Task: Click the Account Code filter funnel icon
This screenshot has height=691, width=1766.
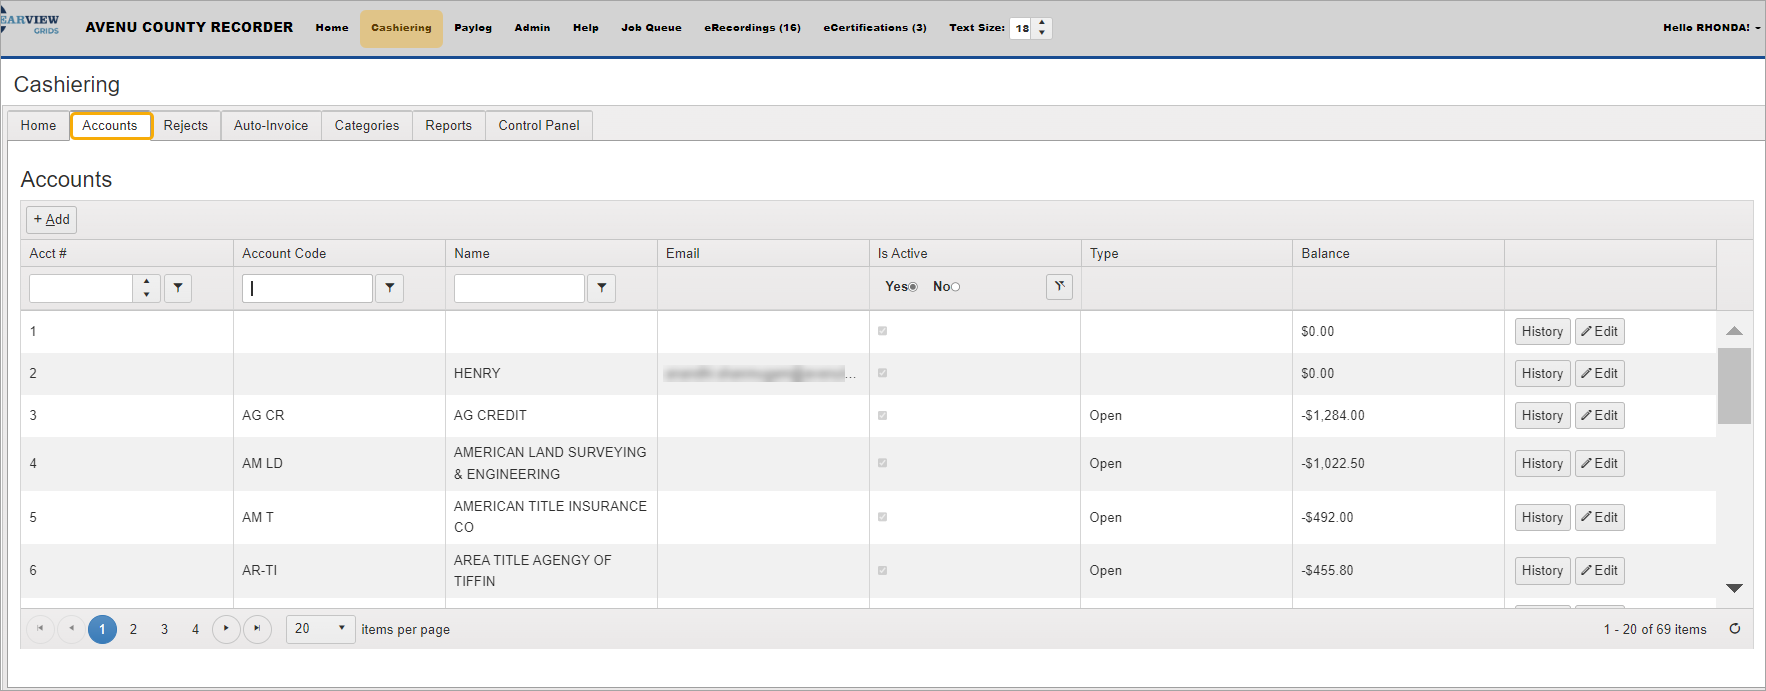Action: 389,288
